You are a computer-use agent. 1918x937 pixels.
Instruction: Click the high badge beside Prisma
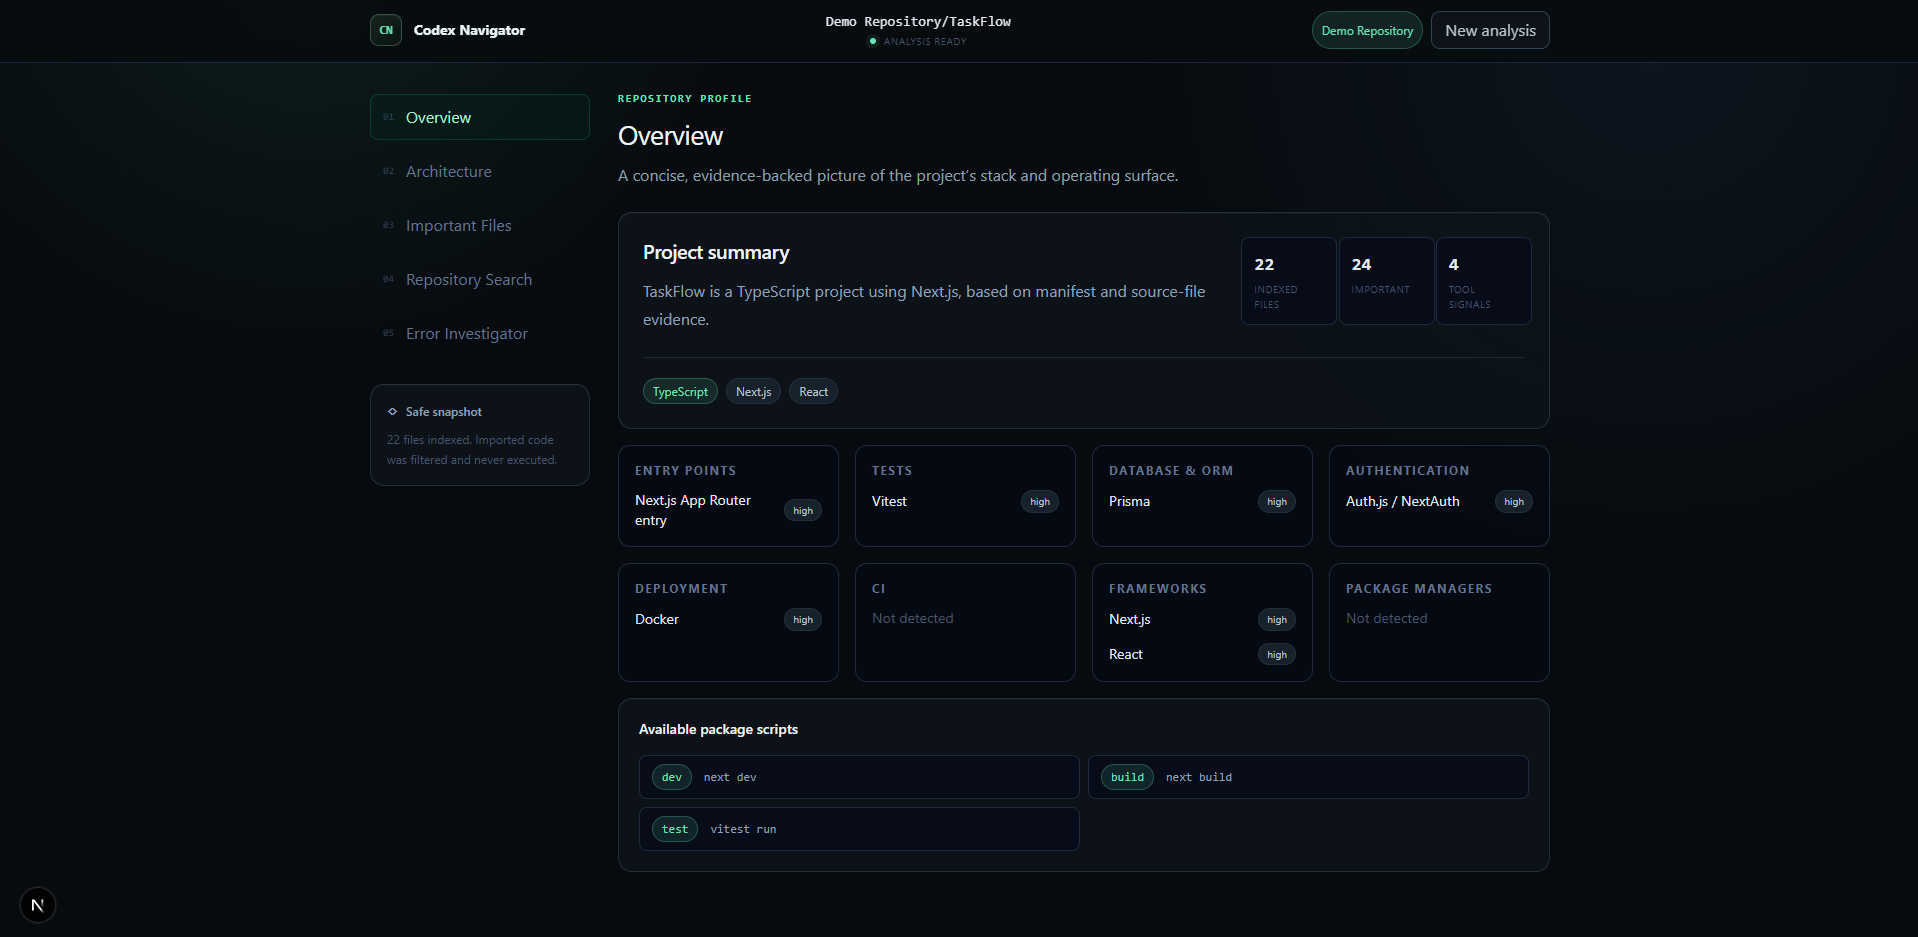tap(1277, 501)
